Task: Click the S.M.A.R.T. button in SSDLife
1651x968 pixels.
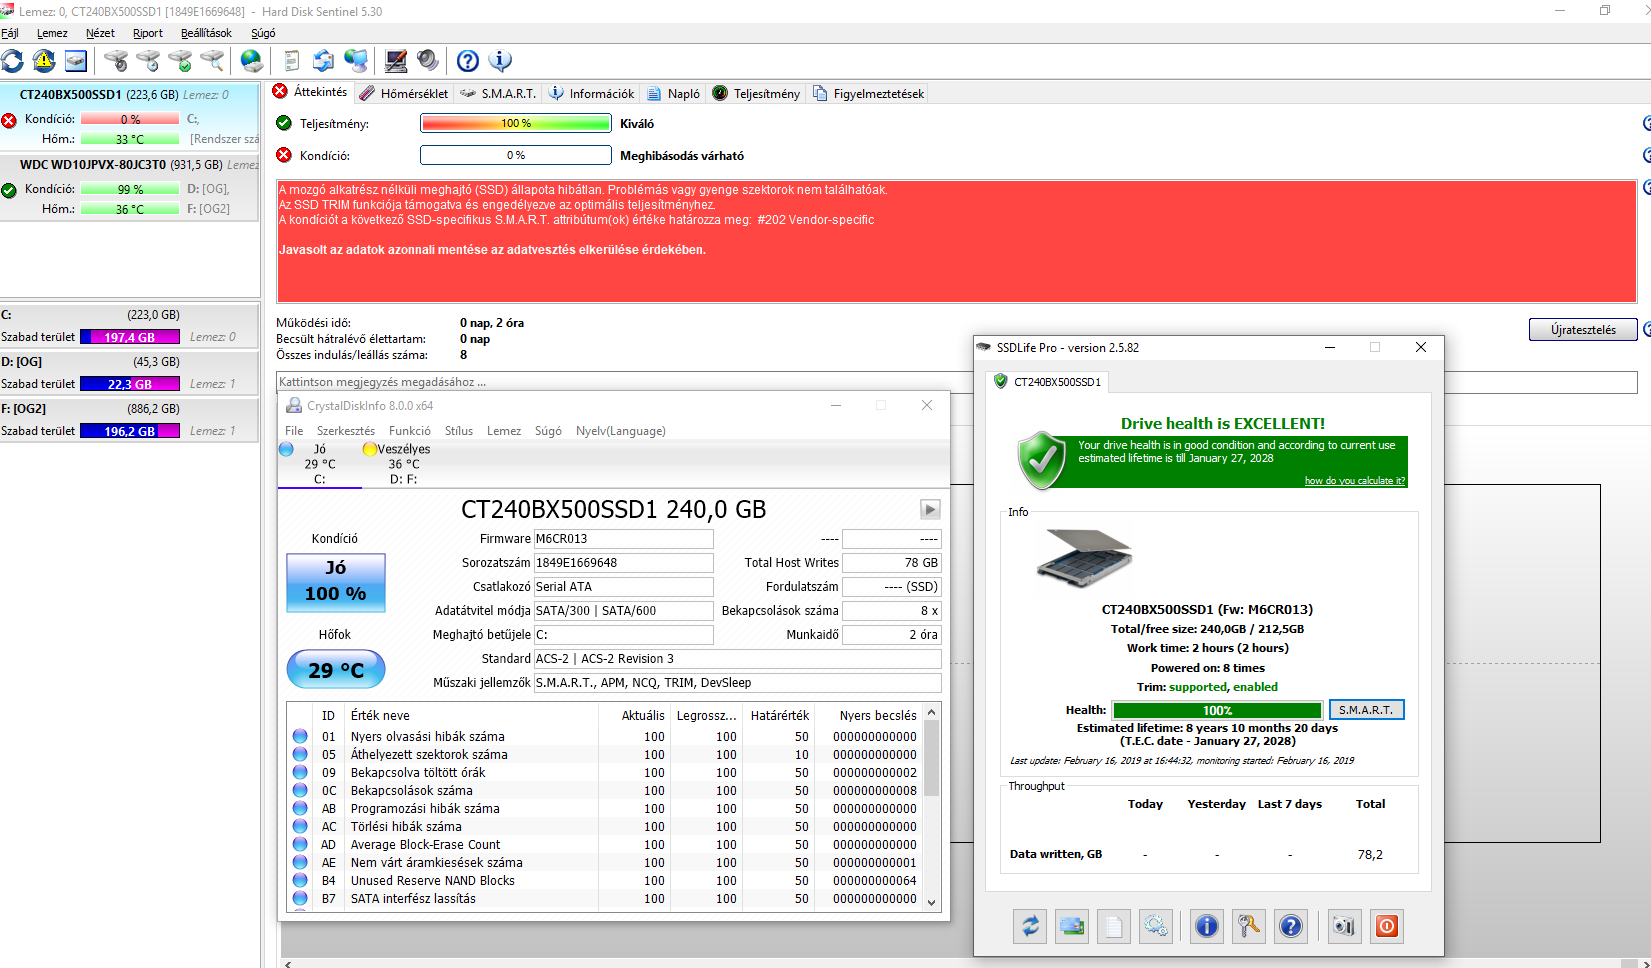Action: [x=1366, y=710]
